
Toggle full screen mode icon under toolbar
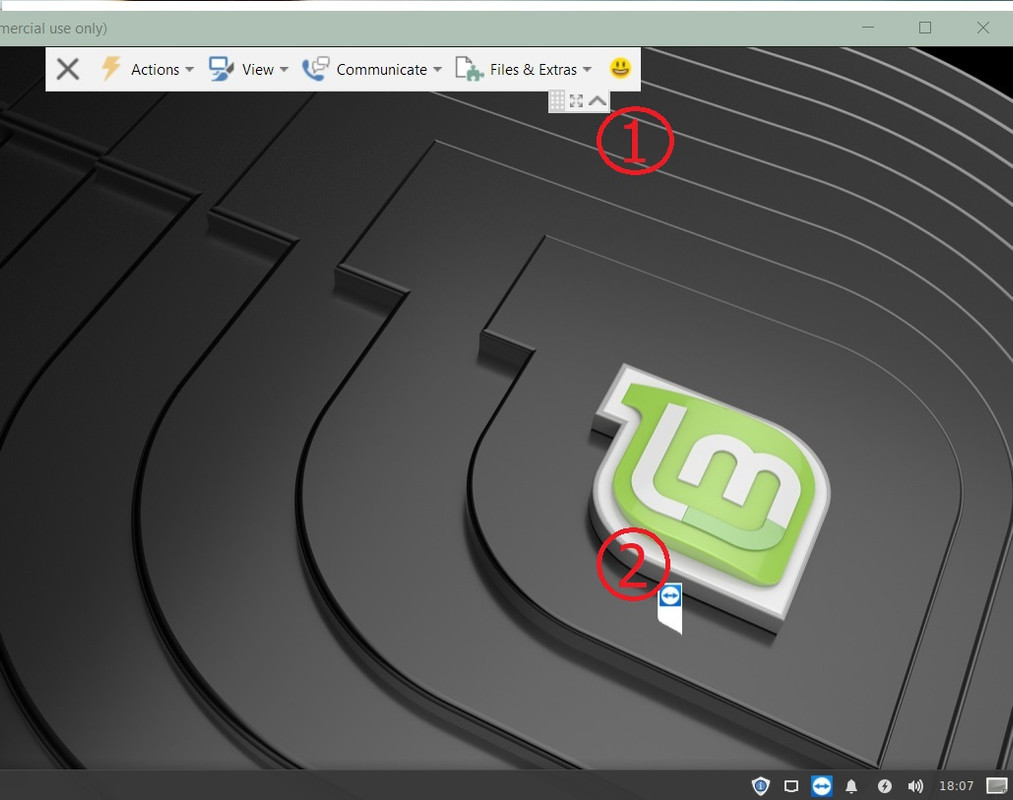pos(576,101)
